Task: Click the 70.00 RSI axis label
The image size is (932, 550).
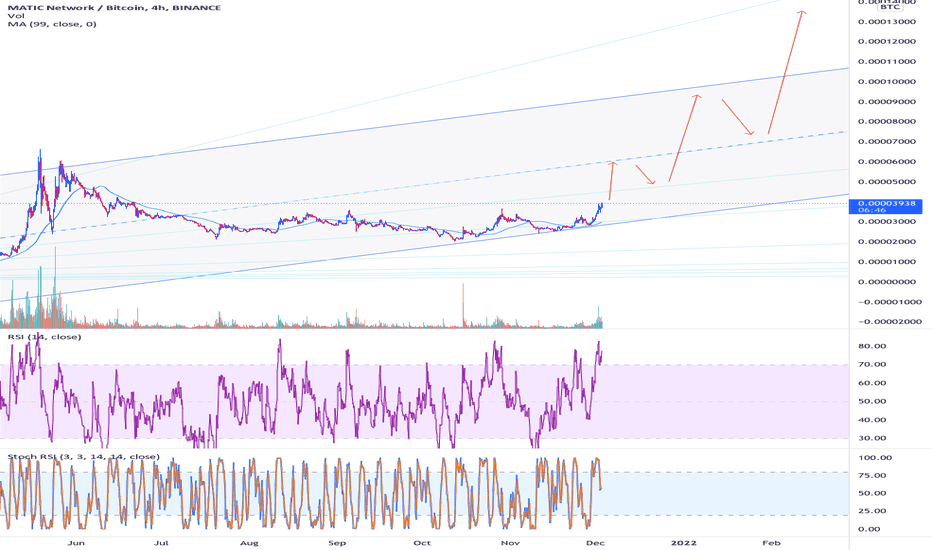Action: (872, 364)
